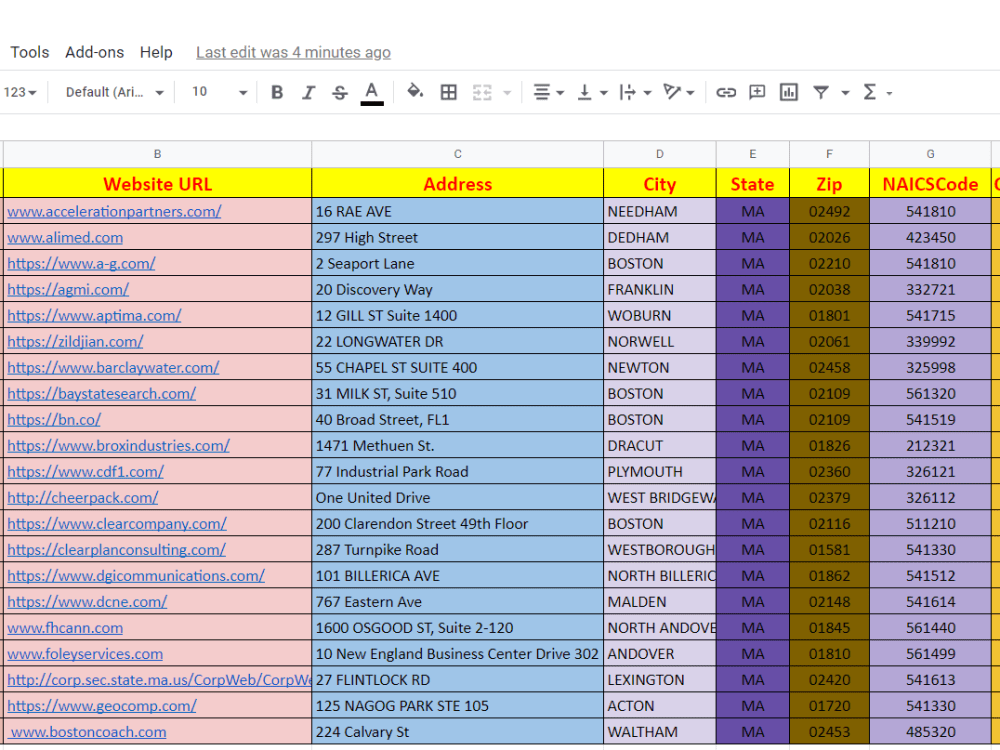Viewport: 1000px width, 750px height.
Task: Open the Tools menu
Action: (x=29, y=52)
